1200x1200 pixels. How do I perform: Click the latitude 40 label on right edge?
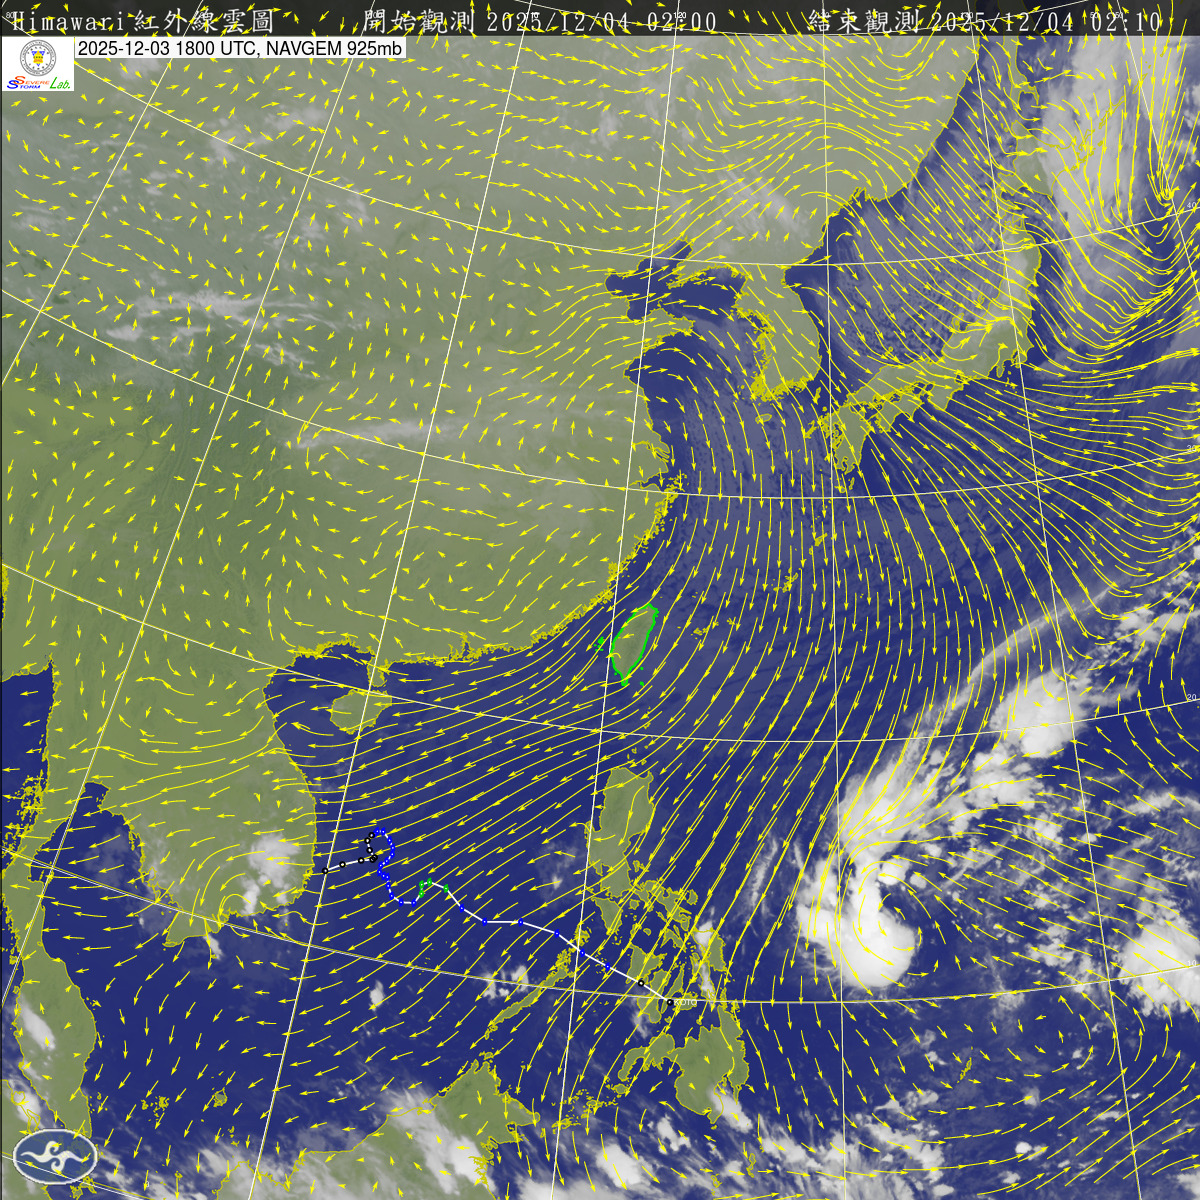click(x=1191, y=205)
